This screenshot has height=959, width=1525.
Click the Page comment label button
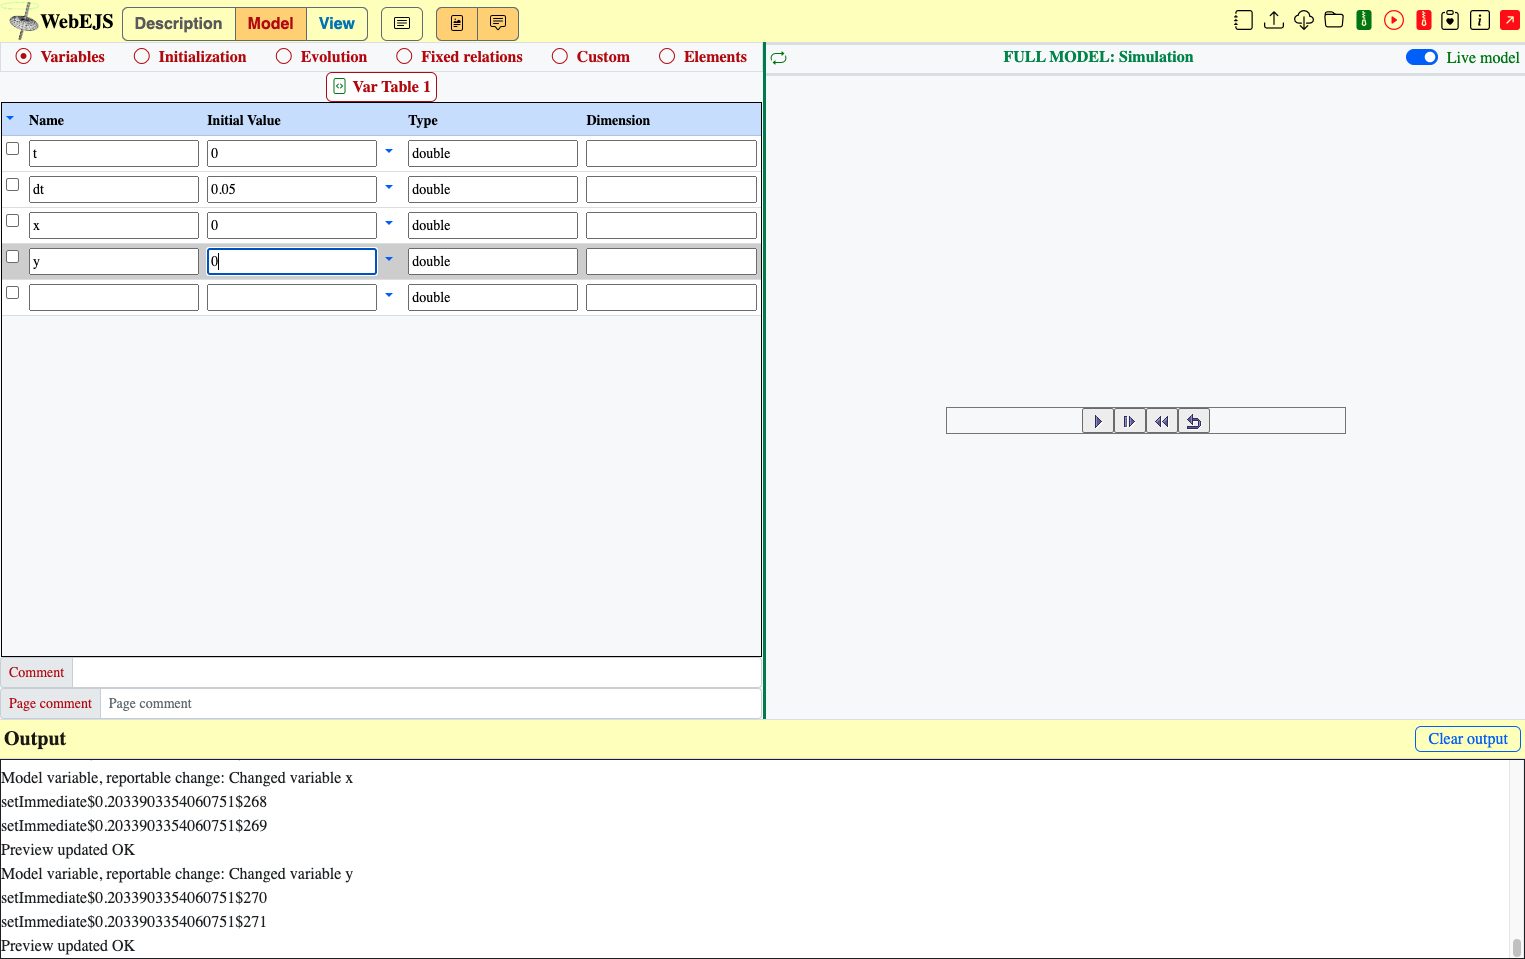50,704
